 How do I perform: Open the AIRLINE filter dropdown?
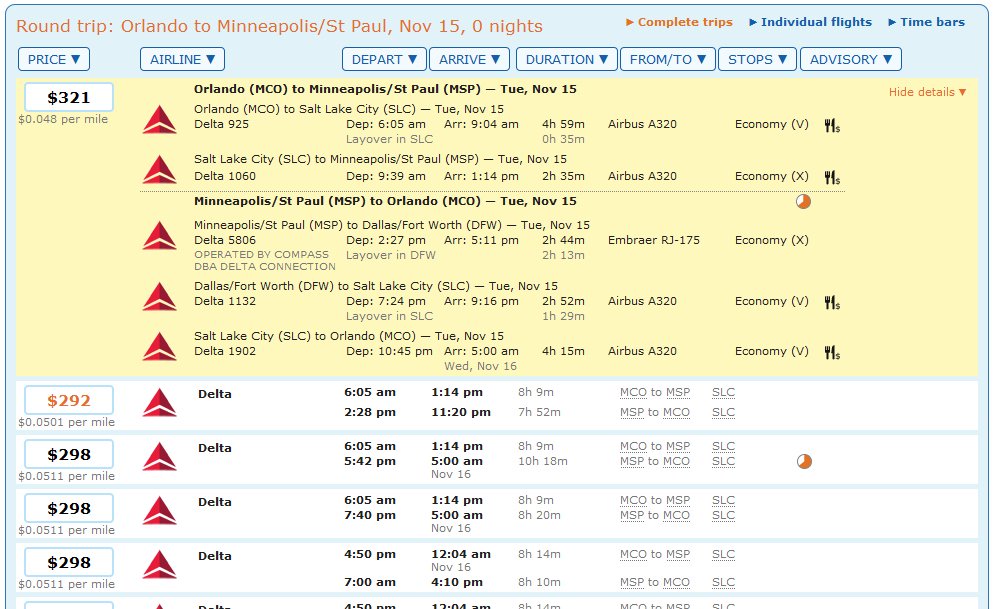click(x=182, y=59)
